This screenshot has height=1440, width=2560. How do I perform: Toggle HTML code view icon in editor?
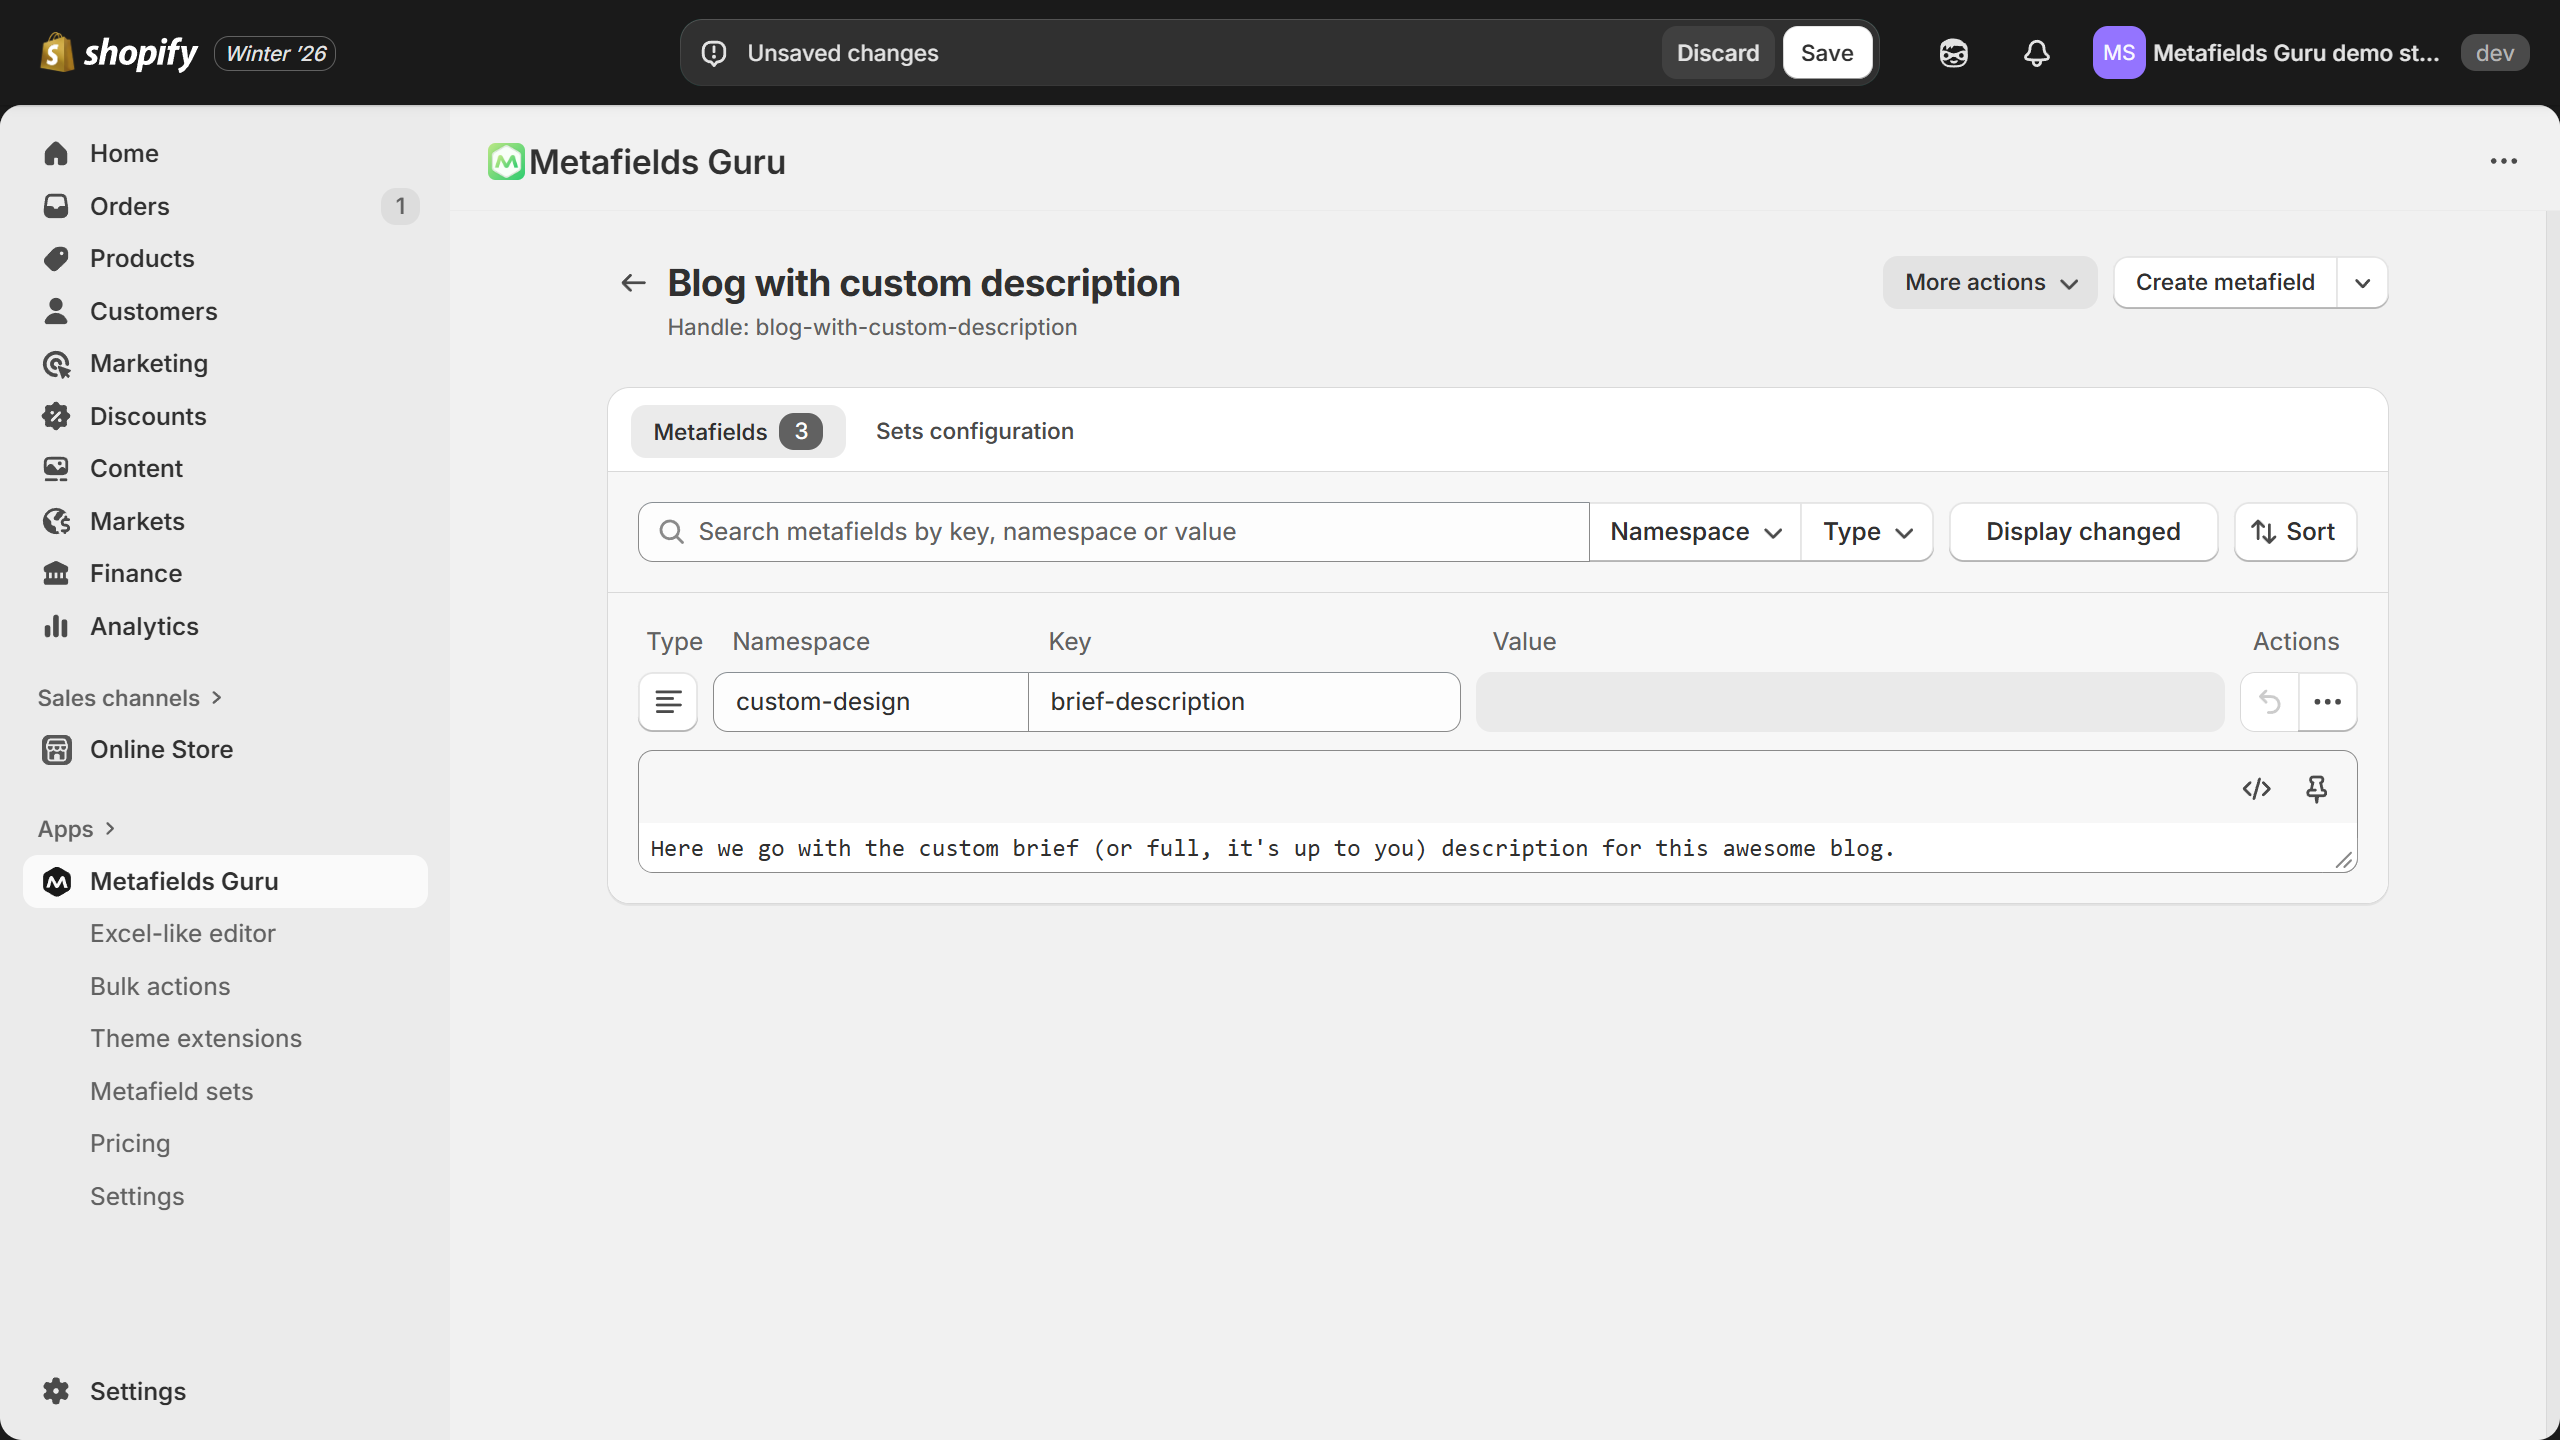click(2256, 789)
